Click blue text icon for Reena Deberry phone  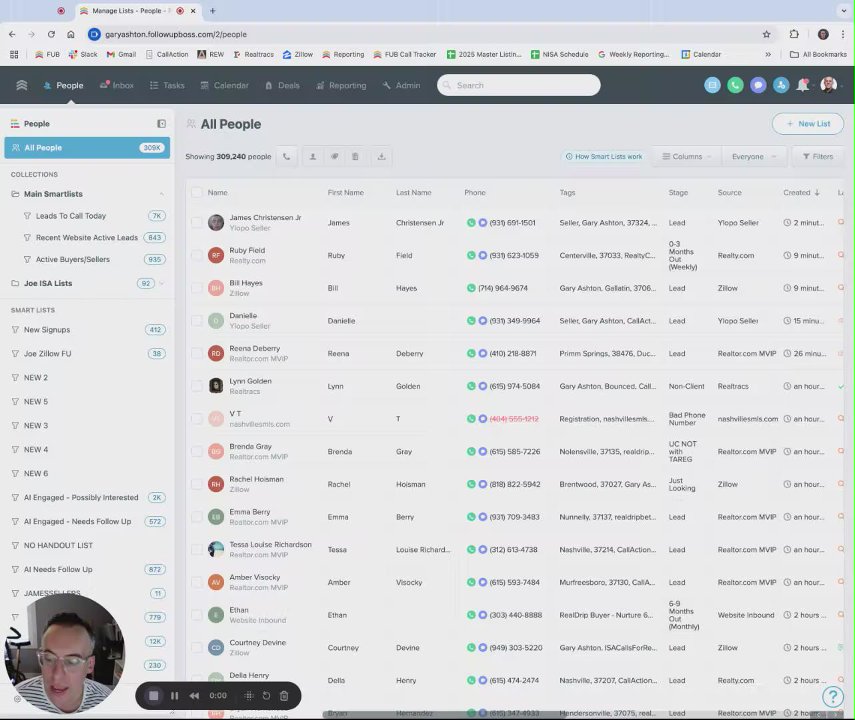click(x=483, y=353)
